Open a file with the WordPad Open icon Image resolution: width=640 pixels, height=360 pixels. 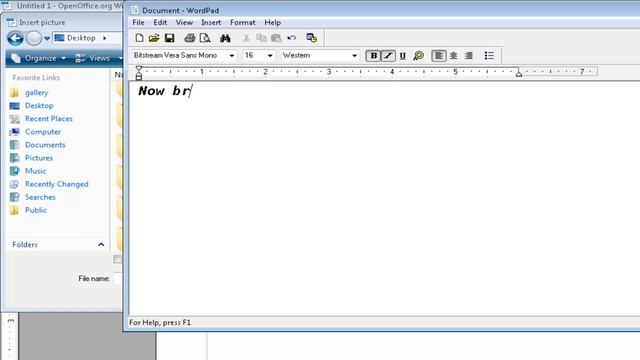(x=154, y=38)
